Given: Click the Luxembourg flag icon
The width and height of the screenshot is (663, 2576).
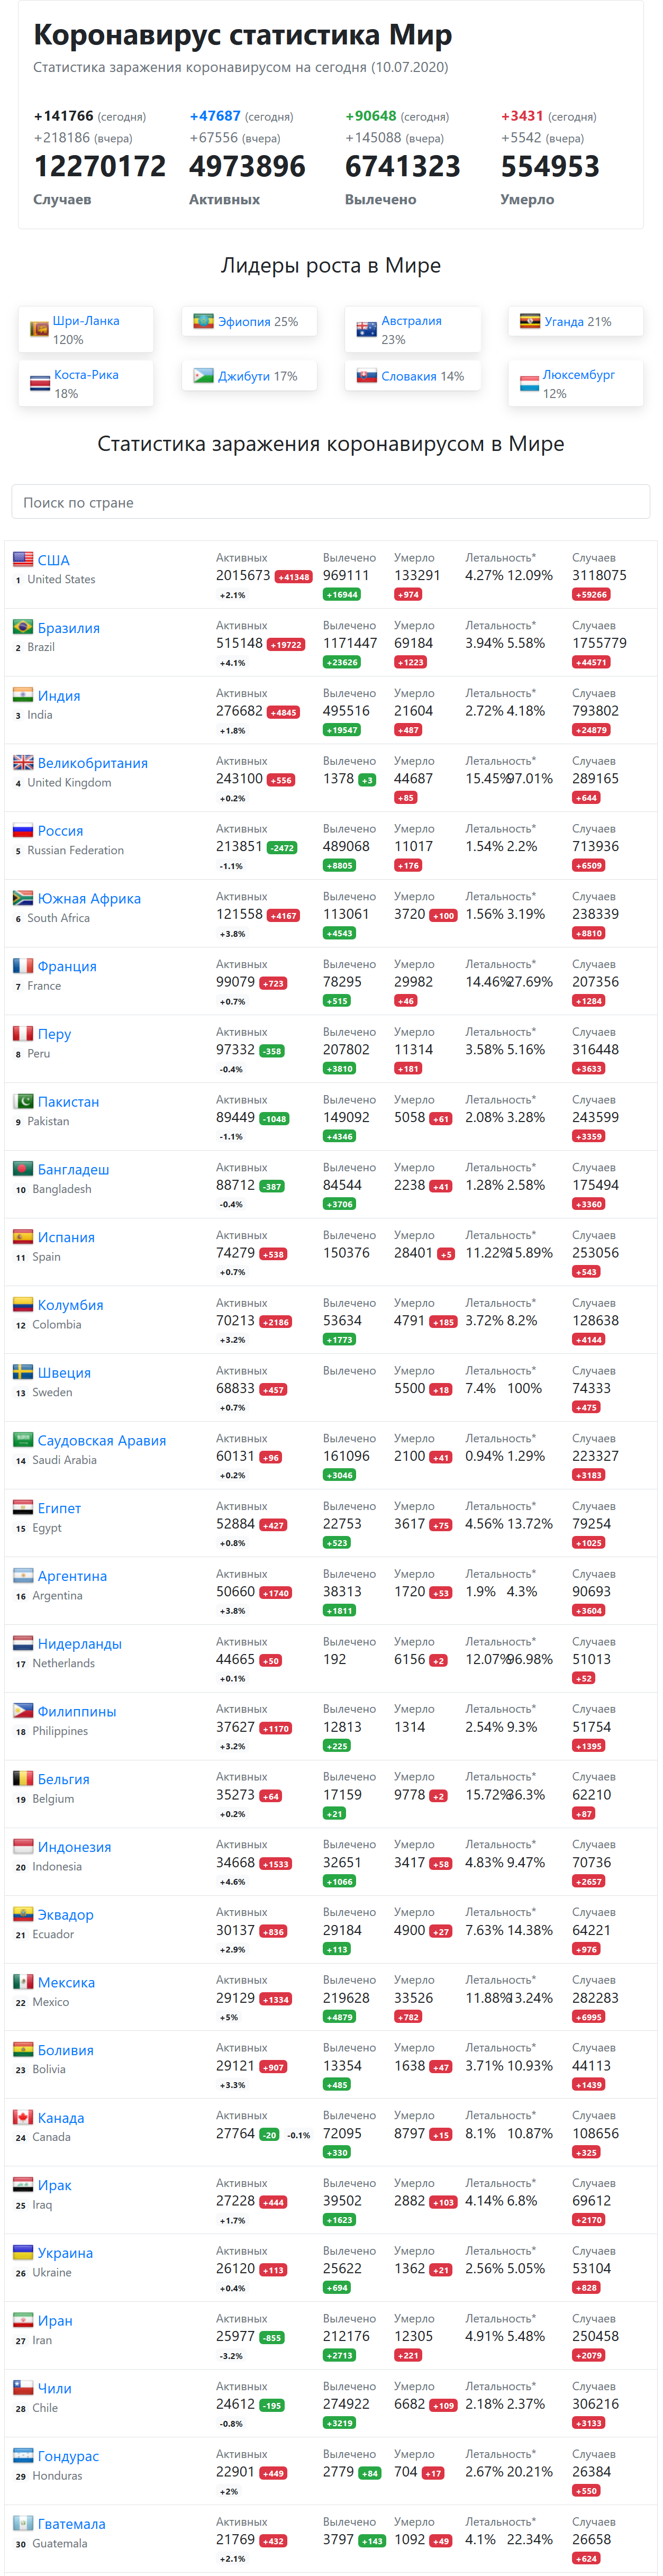Looking at the screenshot, I should point(530,382).
